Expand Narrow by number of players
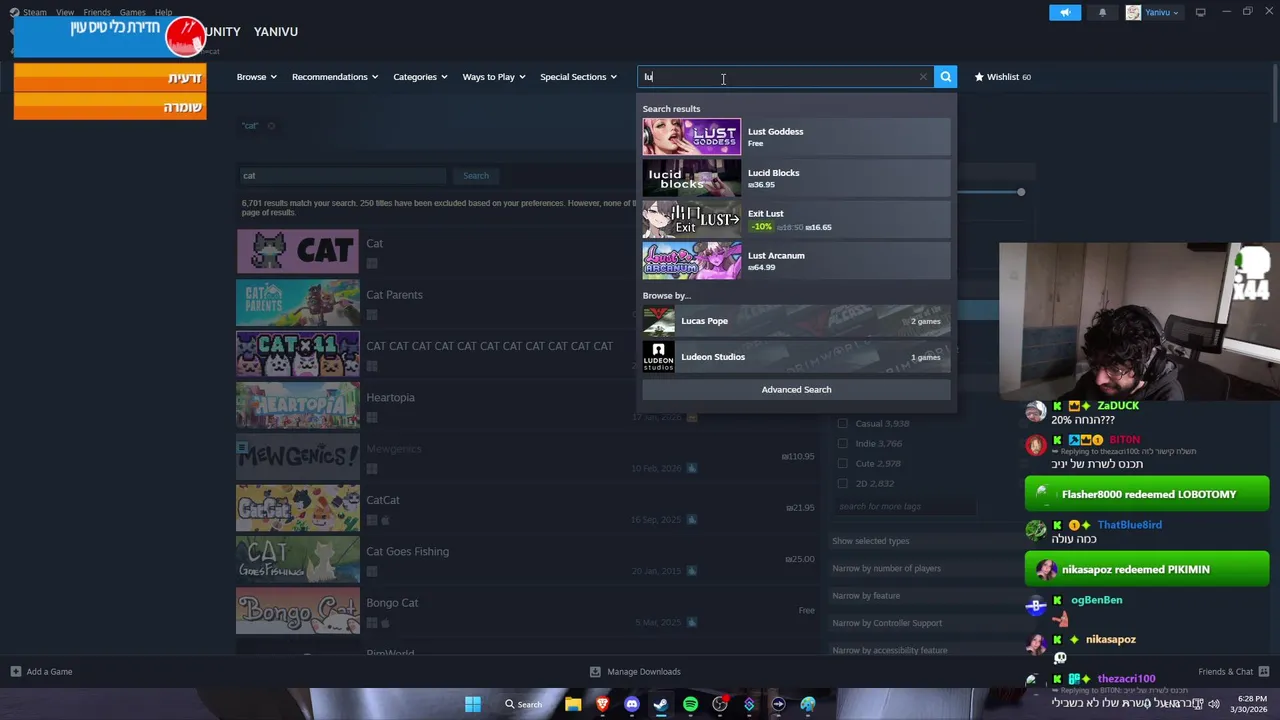 887,568
